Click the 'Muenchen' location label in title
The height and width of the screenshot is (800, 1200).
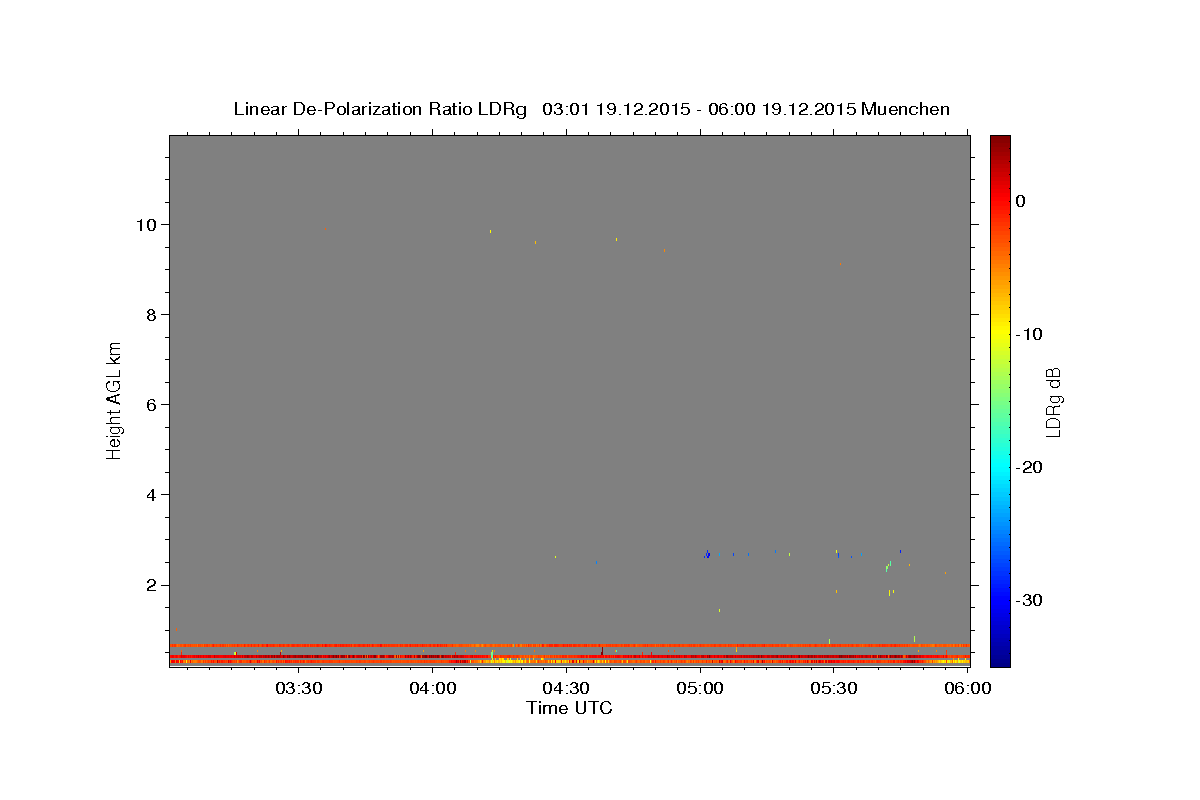tap(907, 109)
